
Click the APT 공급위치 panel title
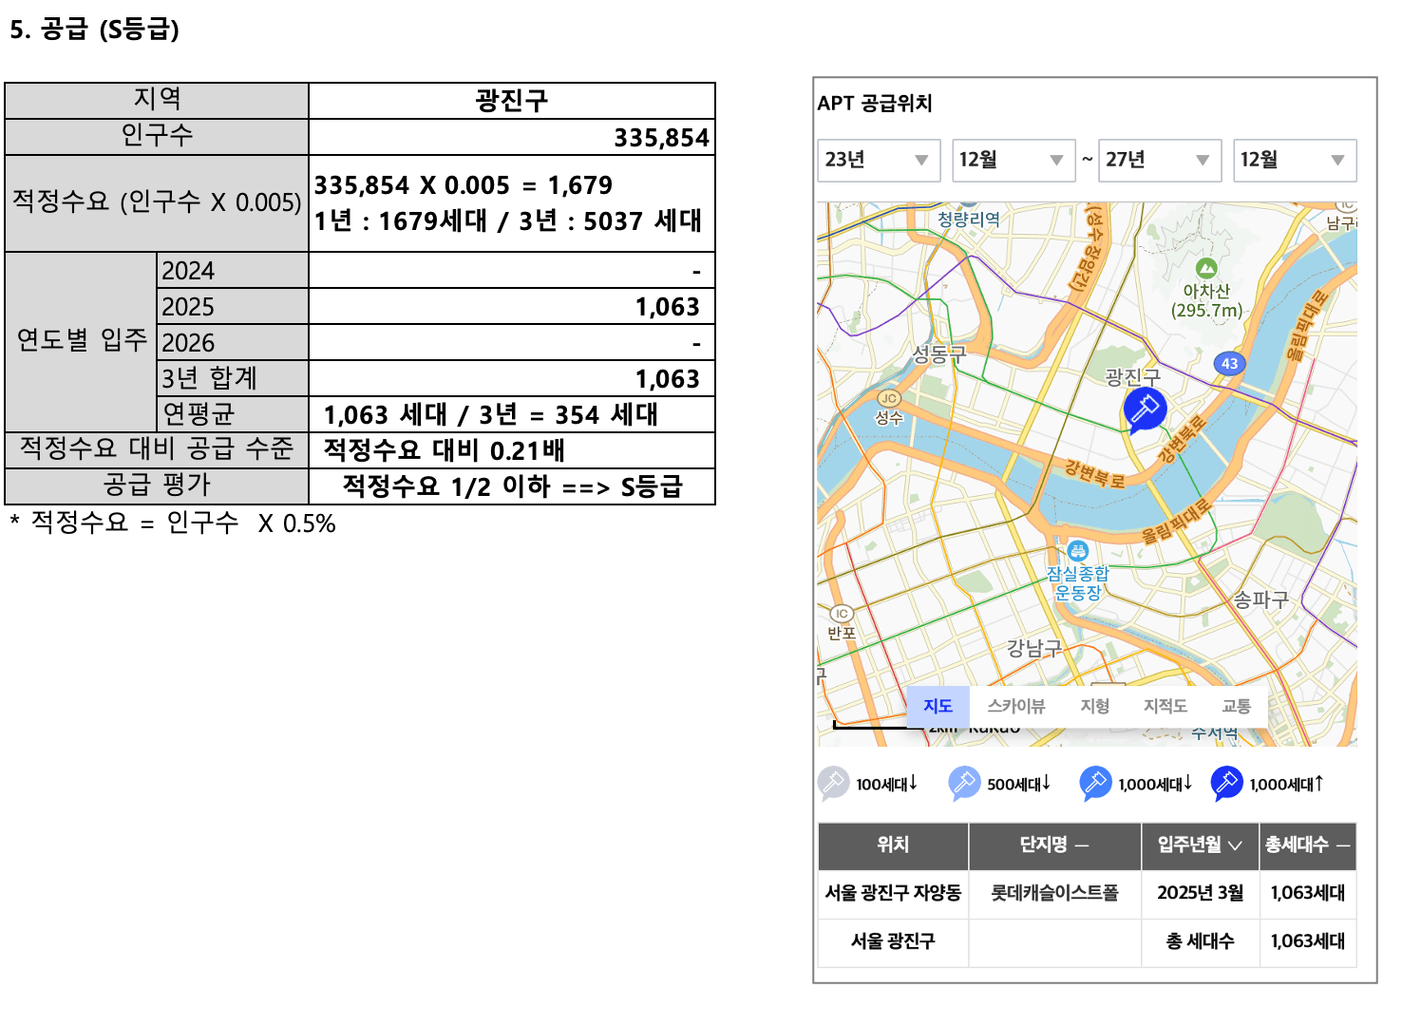[875, 103]
